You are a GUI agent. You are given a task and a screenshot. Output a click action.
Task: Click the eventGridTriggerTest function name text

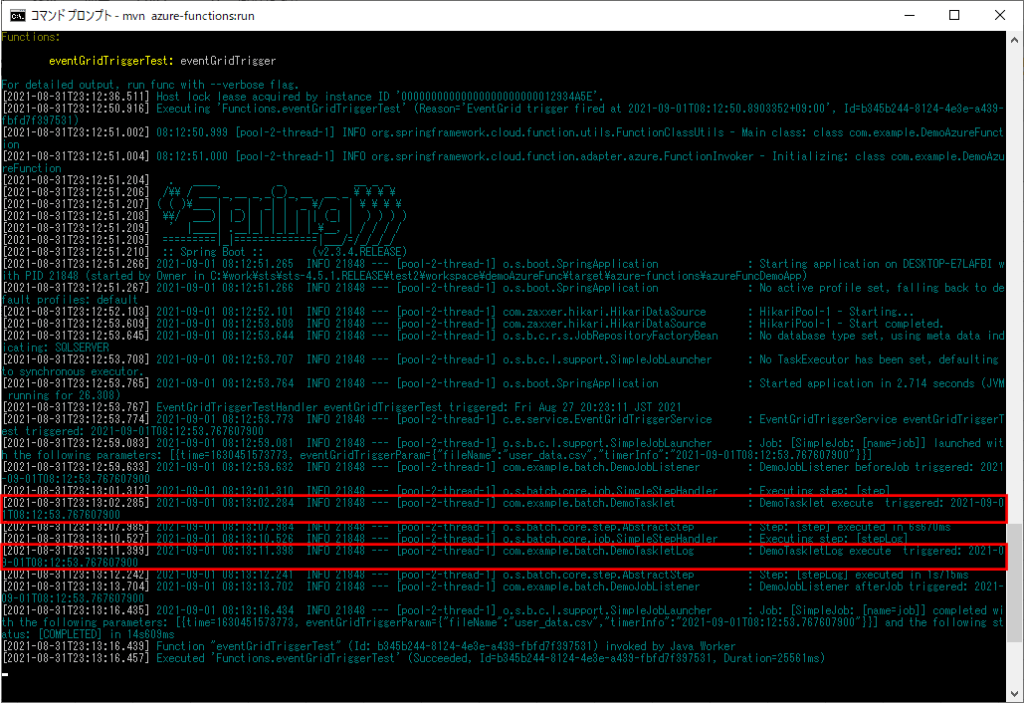(x=110, y=60)
